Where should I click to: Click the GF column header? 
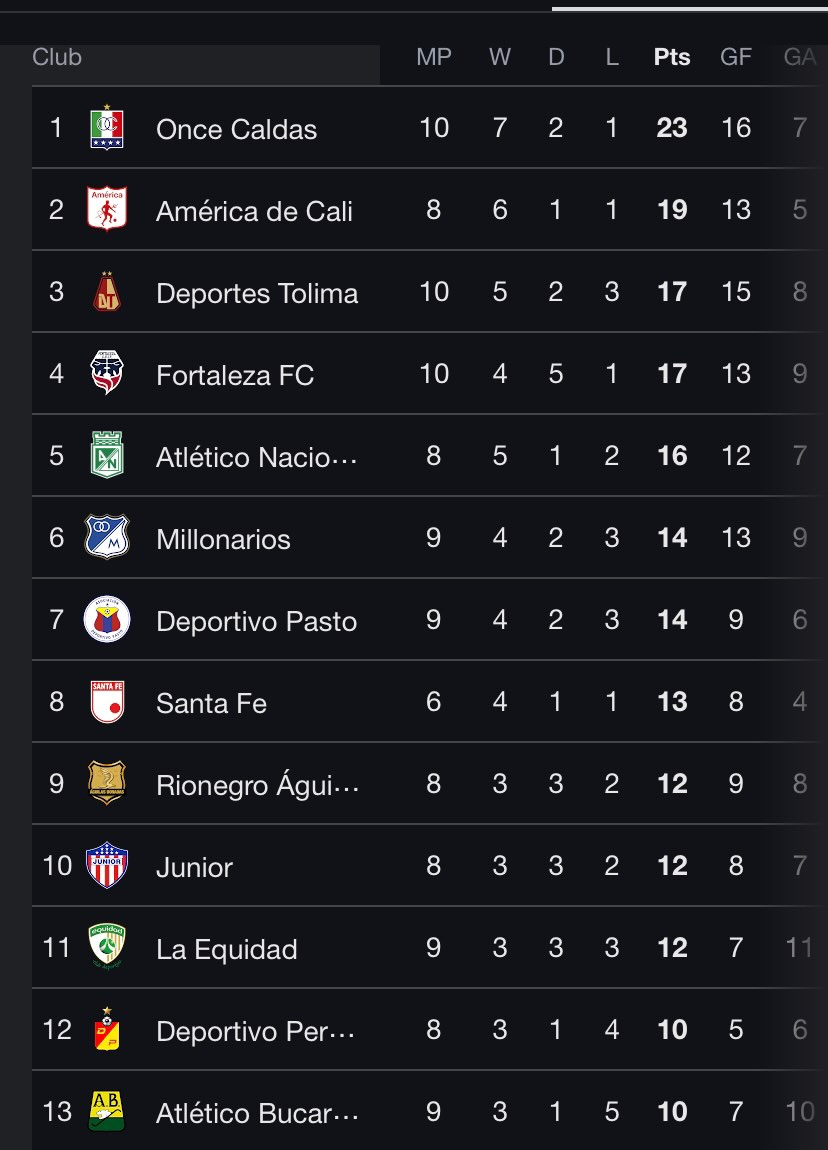[736, 57]
